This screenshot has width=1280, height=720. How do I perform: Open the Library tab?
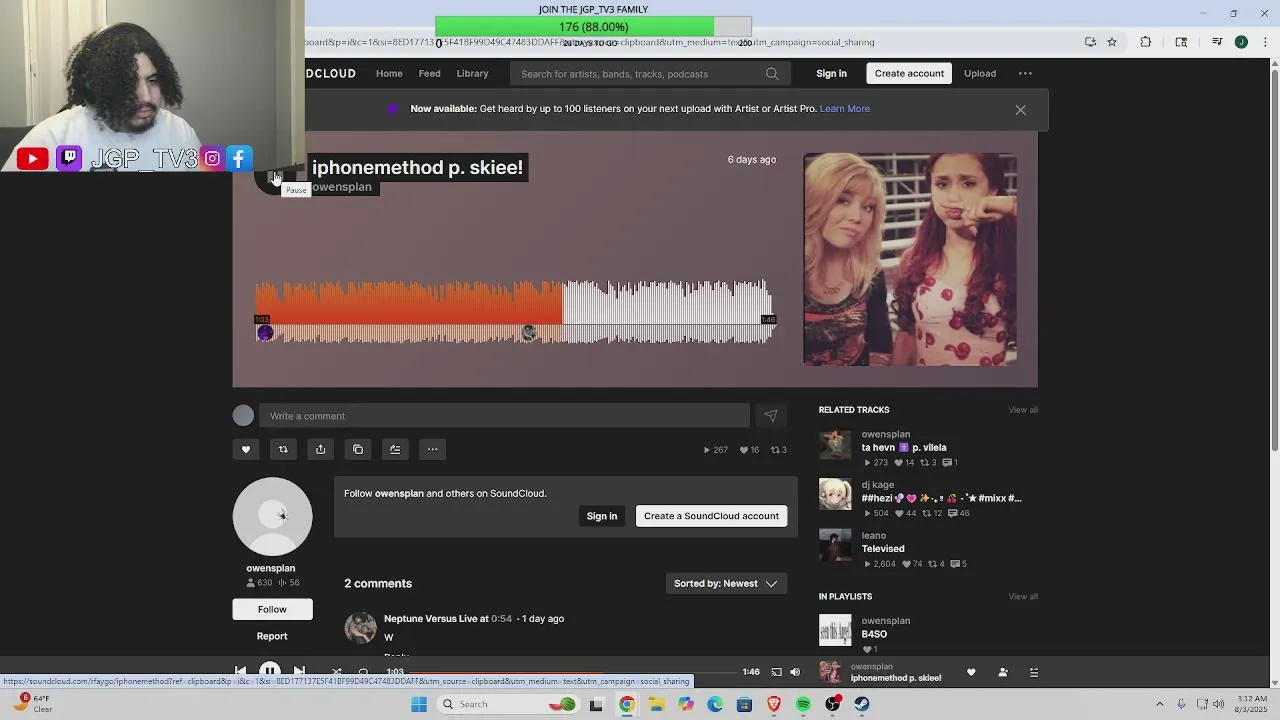point(472,74)
